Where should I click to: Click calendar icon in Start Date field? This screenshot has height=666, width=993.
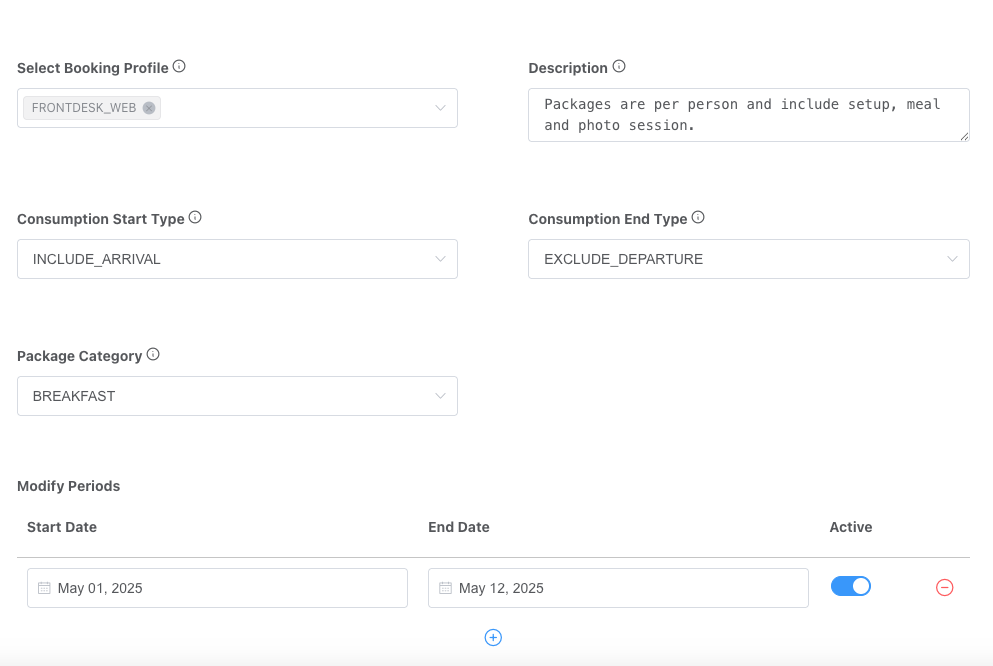click(x=44, y=588)
